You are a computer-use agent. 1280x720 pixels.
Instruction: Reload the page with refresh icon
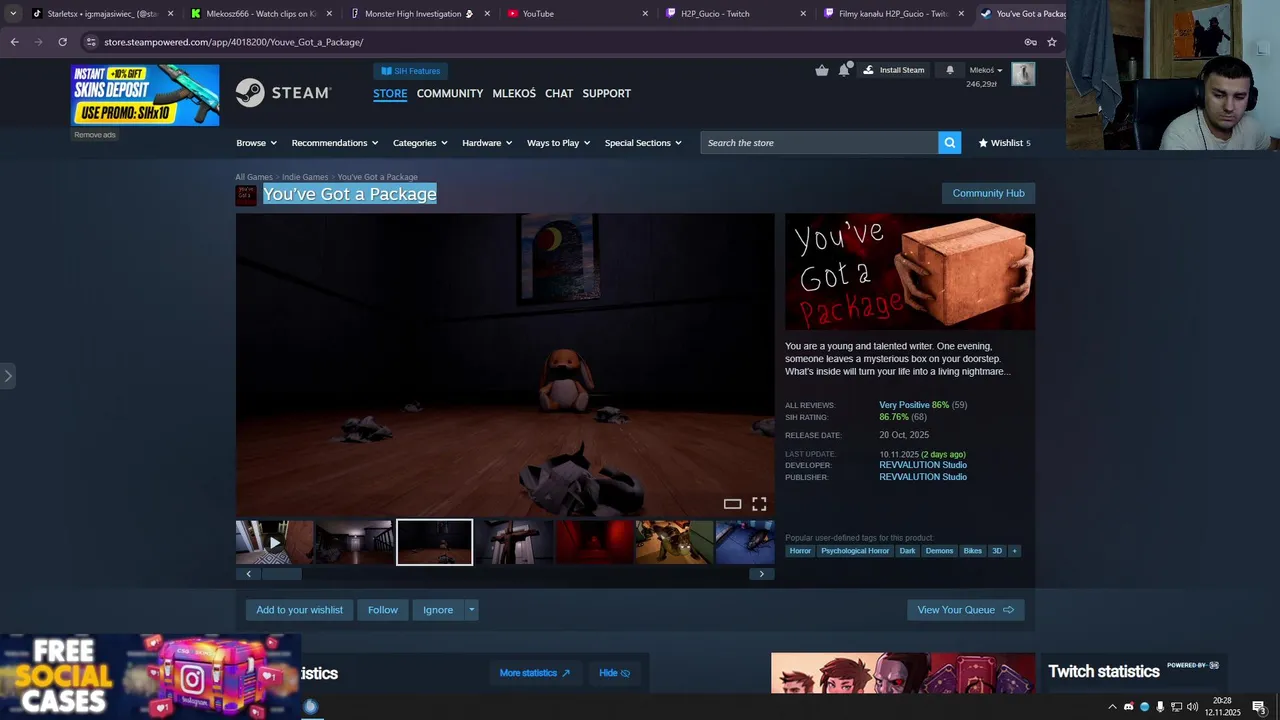pyautogui.click(x=62, y=42)
